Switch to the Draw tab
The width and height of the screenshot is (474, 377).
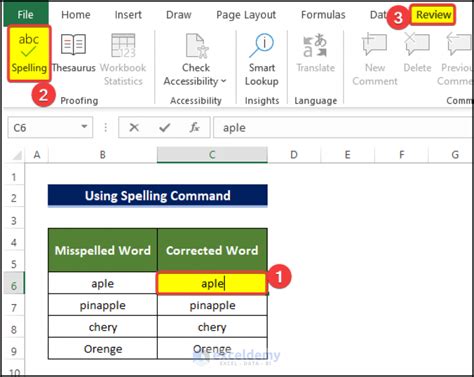click(x=179, y=15)
